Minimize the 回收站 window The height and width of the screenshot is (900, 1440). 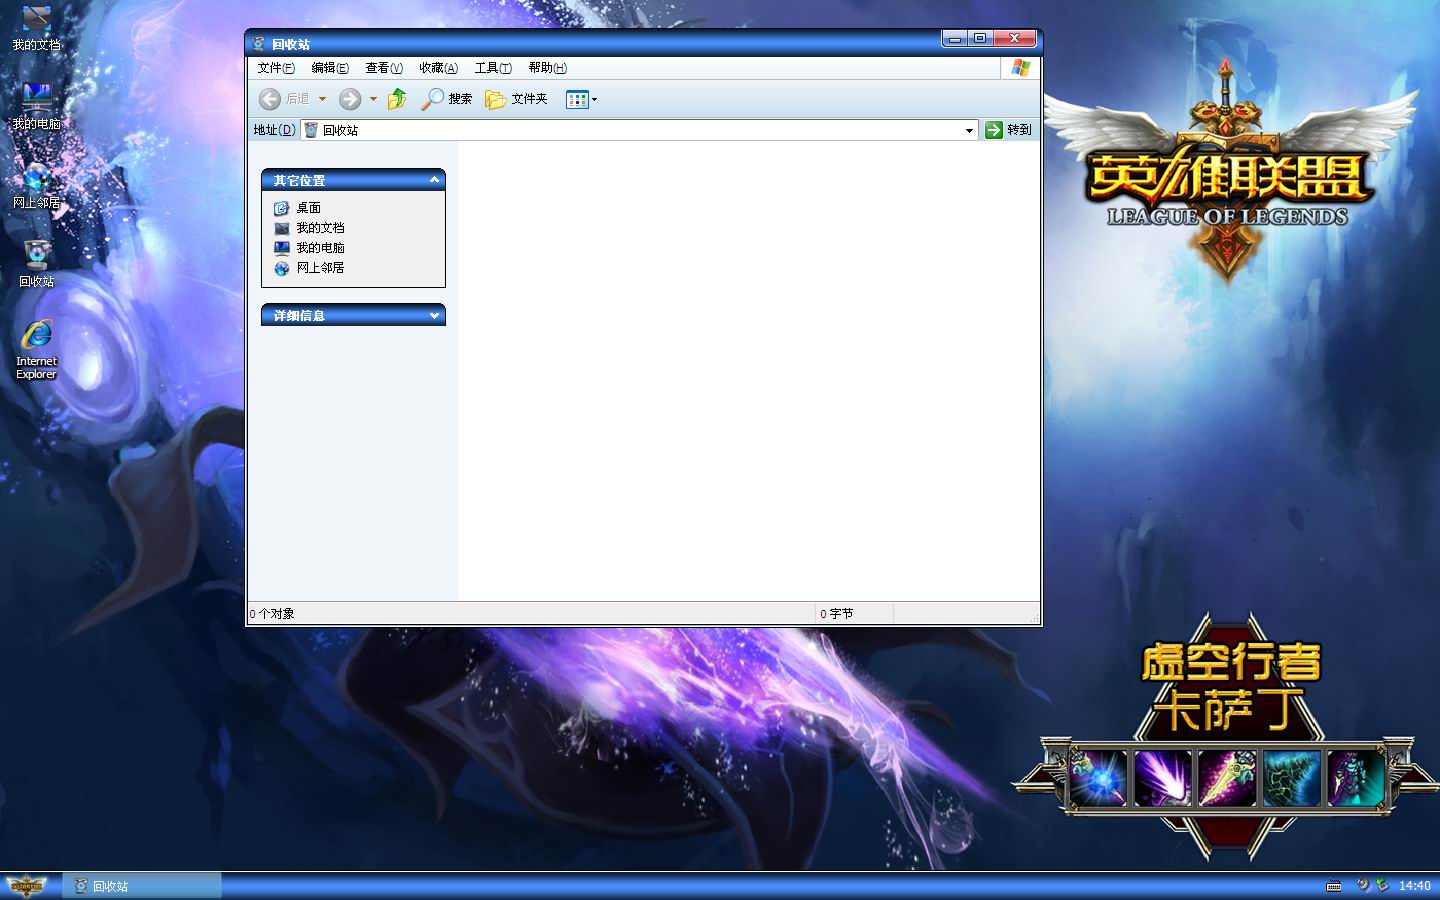click(955, 39)
